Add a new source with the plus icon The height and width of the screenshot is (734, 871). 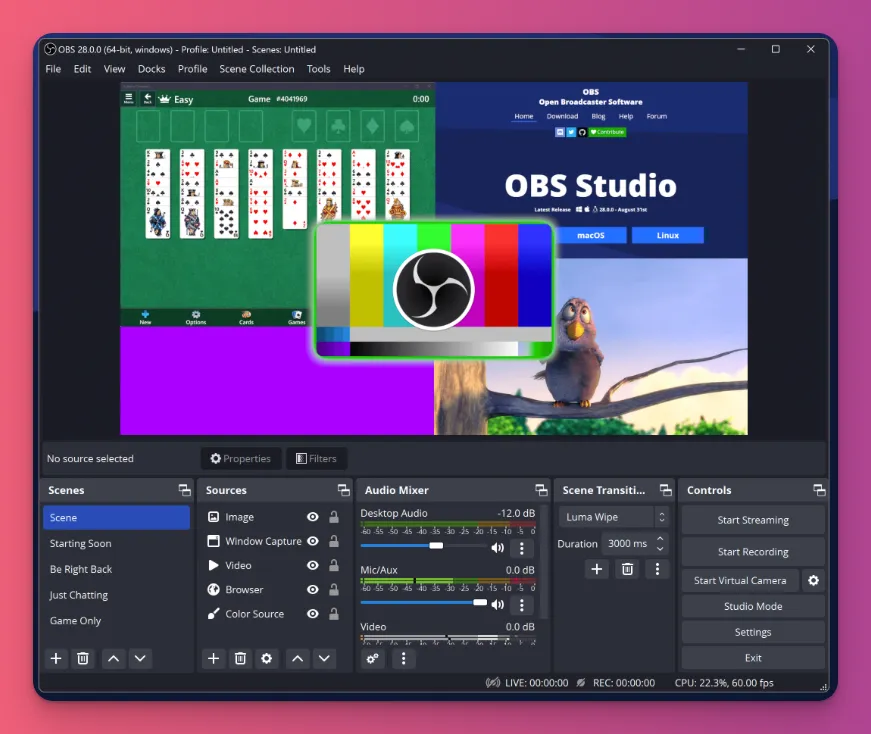point(214,659)
